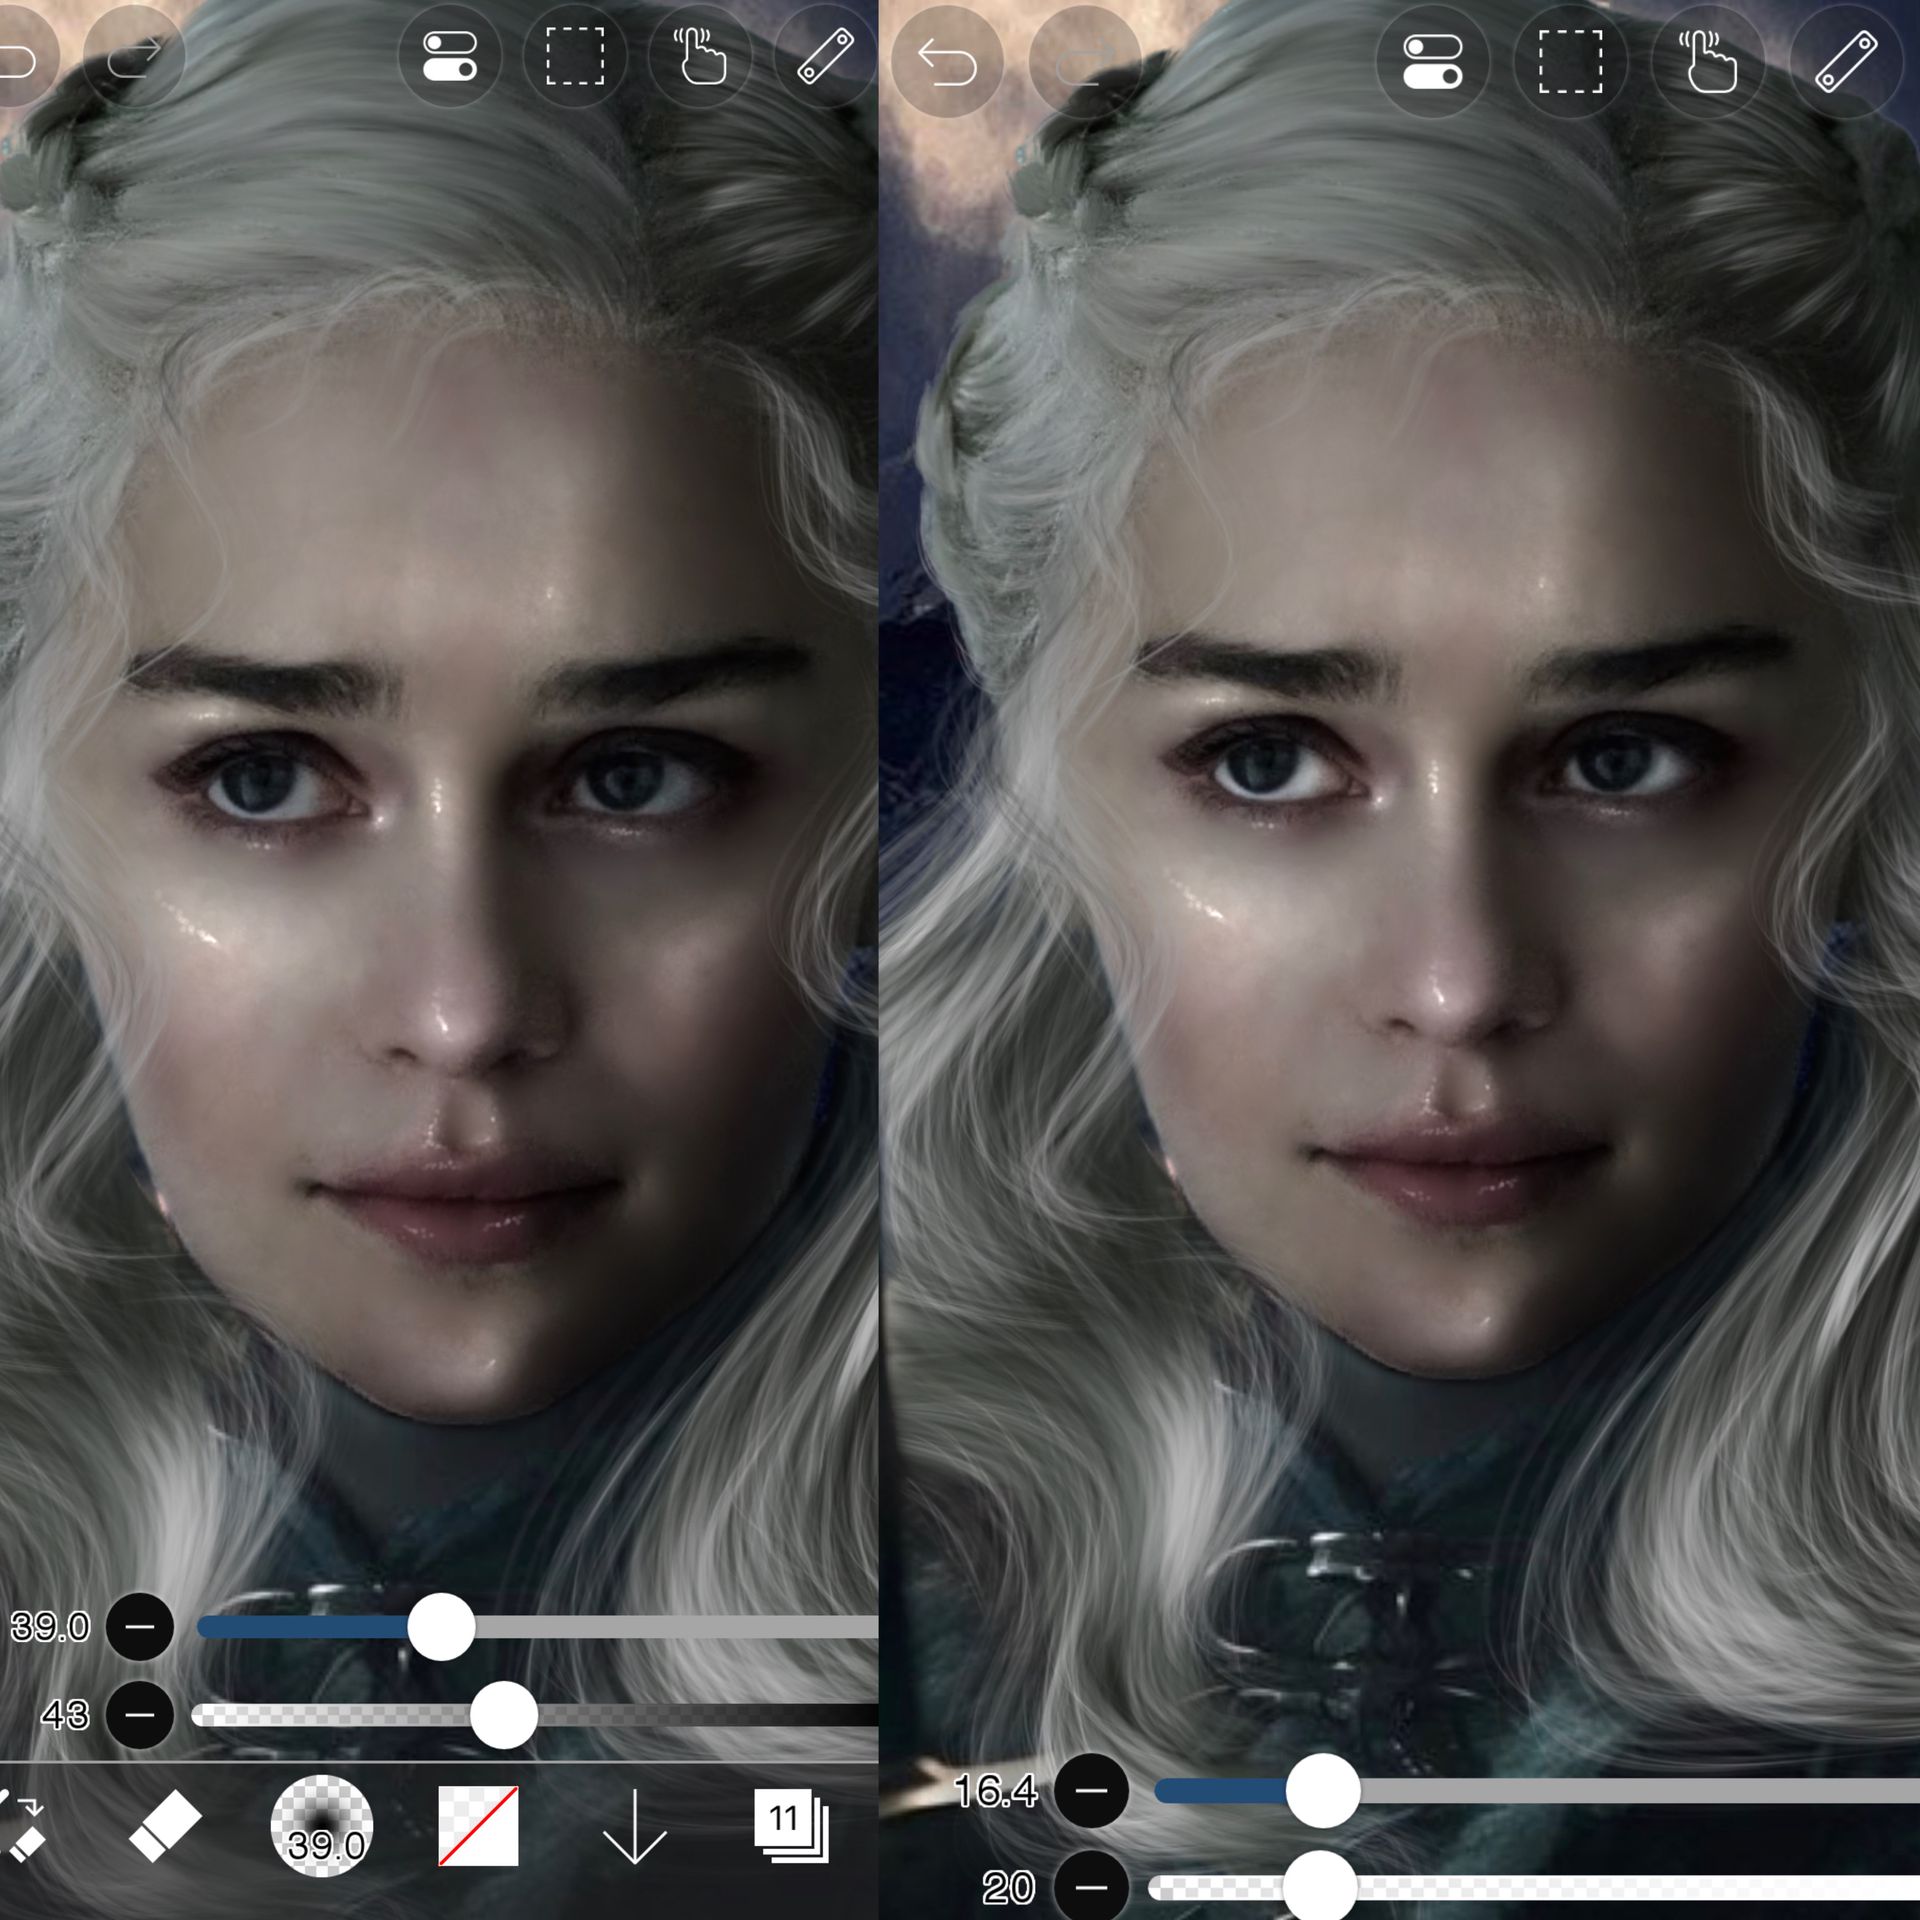Toggle the switches settings button in right screenshot
Screen dimensions: 1920x1920
coord(1432,62)
